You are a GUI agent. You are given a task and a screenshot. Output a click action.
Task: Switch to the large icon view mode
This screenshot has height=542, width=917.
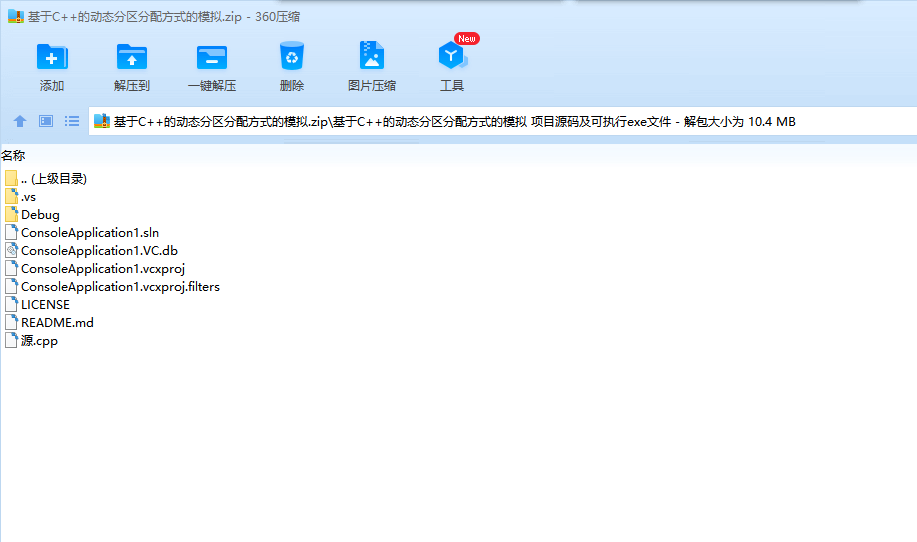click(x=46, y=121)
